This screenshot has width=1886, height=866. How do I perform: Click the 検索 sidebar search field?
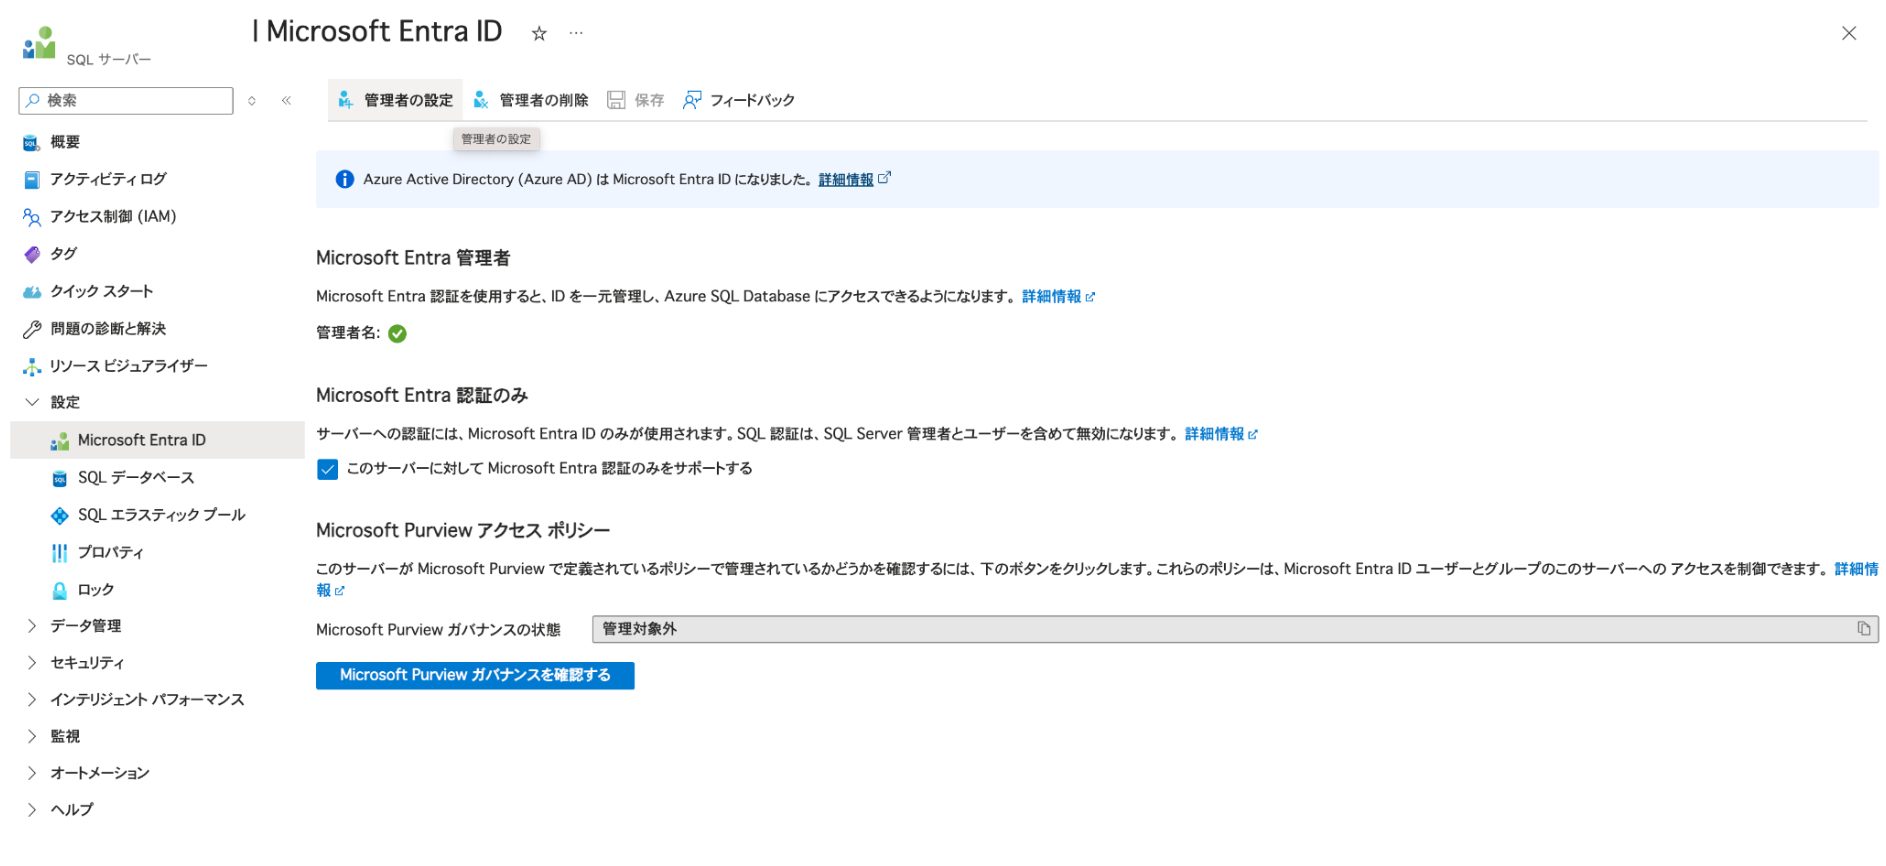coord(126,100)
